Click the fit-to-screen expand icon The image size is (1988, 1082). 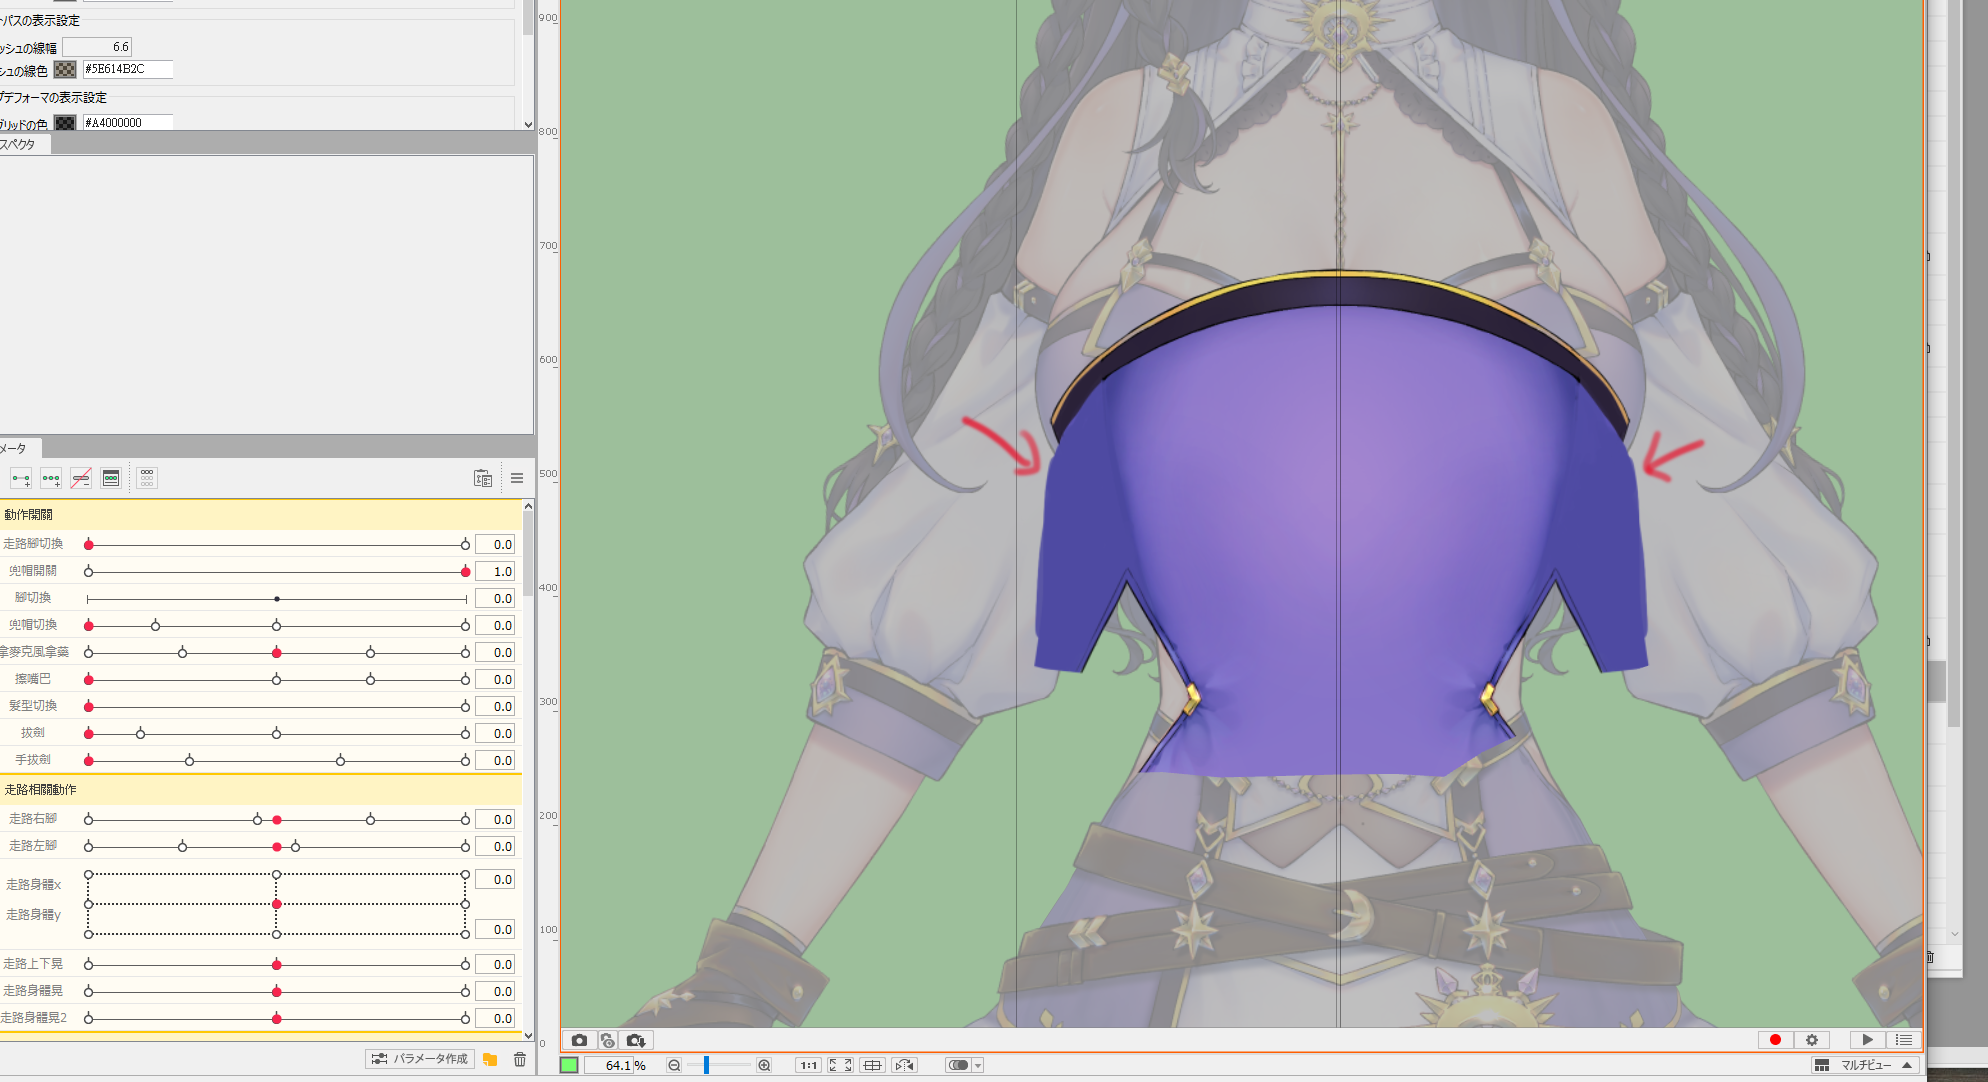(840, 1065)
